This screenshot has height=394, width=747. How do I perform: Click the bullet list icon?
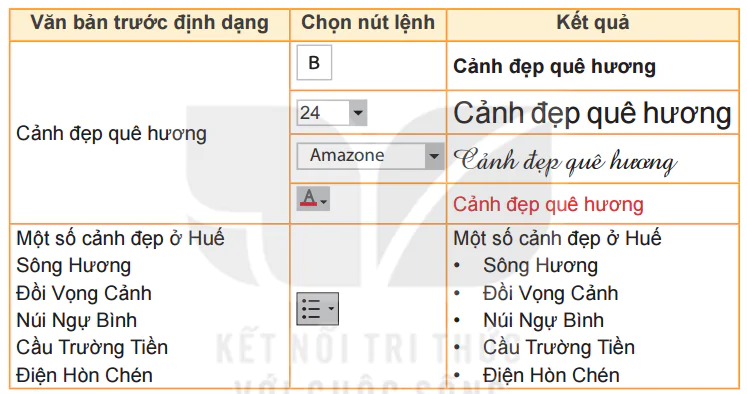tap(311, 309)
